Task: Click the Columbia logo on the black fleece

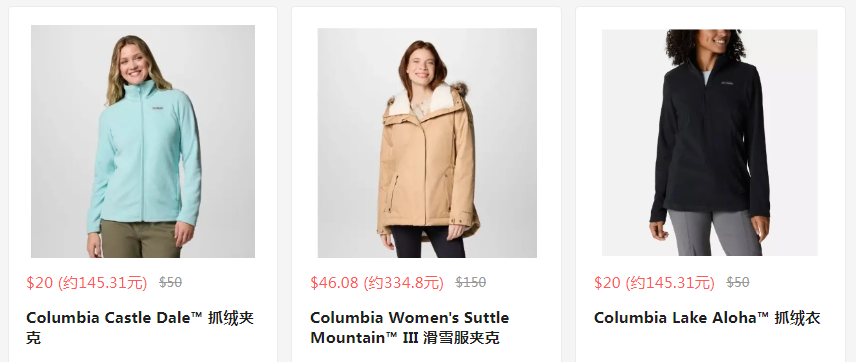Action: [x=727, y=83]
